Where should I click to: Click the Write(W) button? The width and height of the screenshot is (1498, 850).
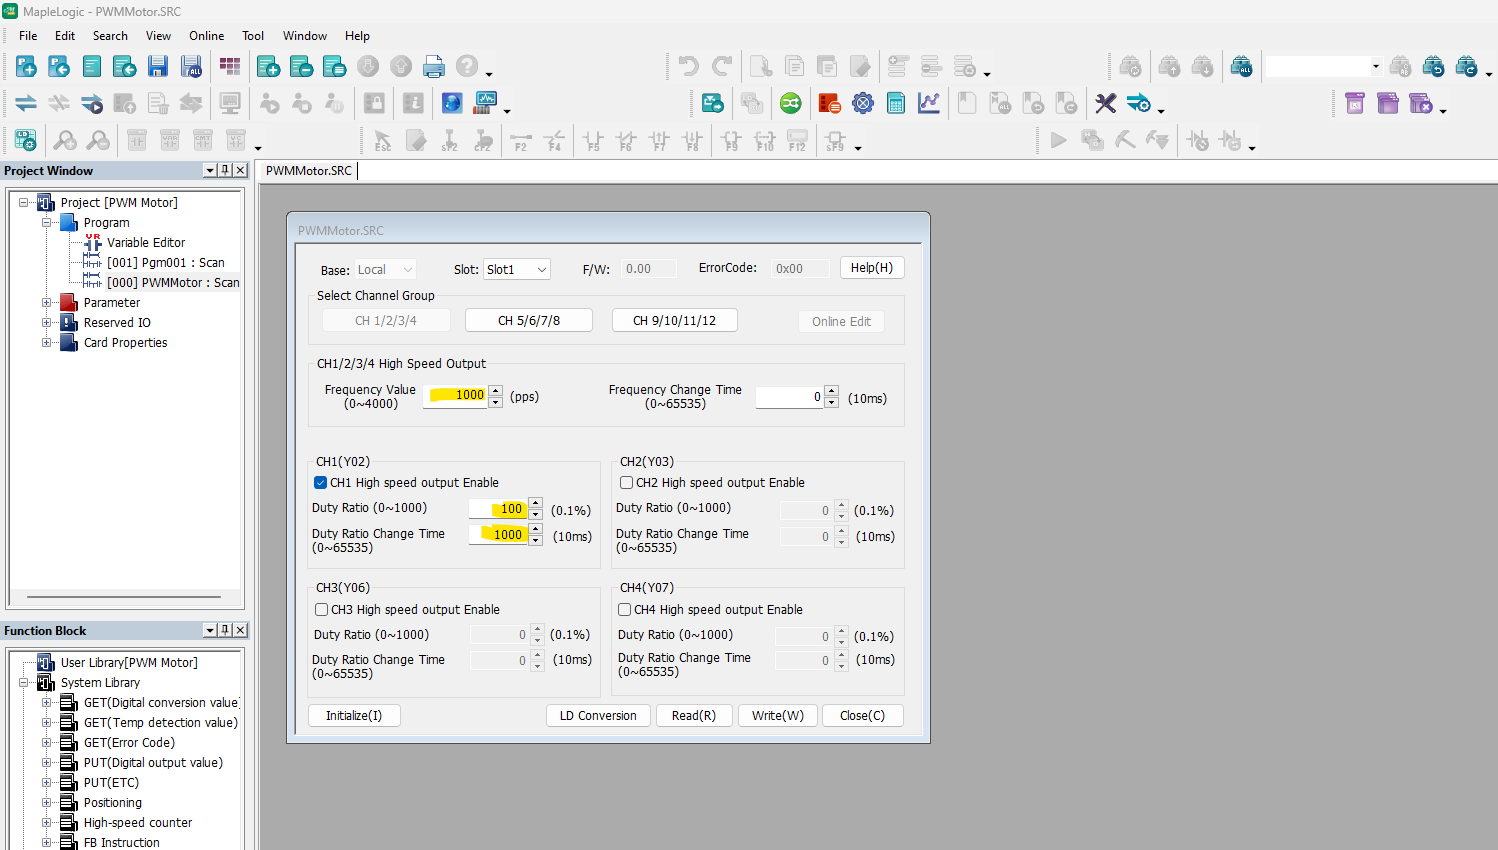click(777, 716)
